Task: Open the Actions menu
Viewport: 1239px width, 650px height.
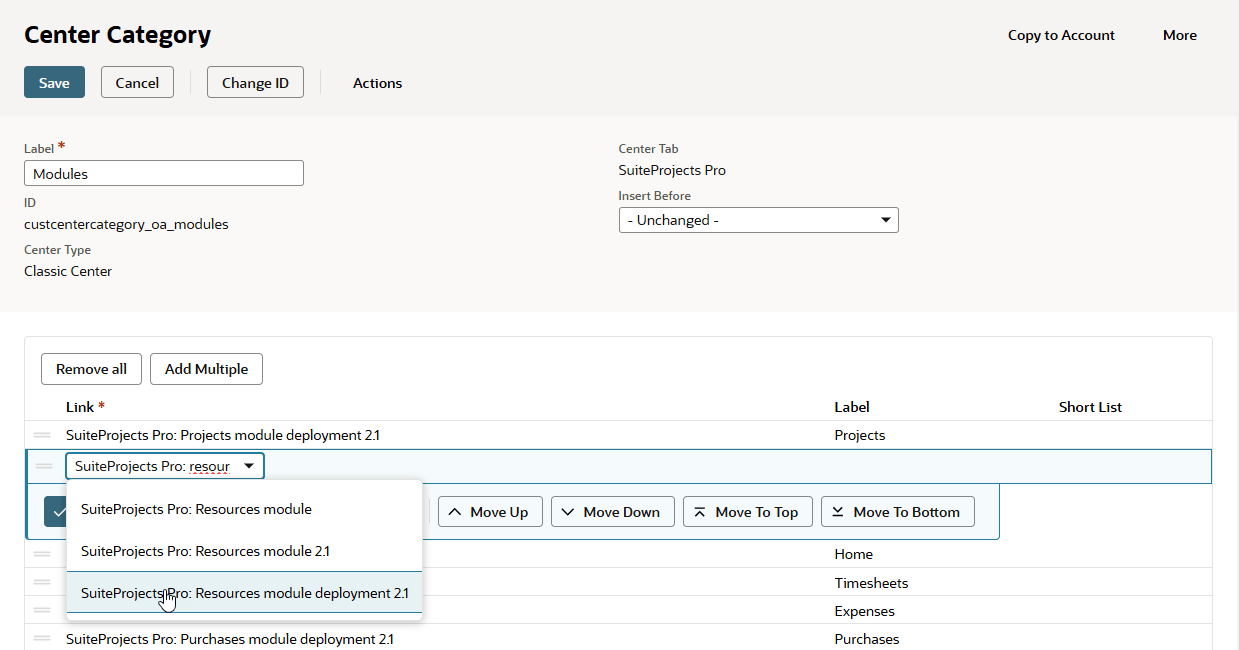Action: coord(377,83)
